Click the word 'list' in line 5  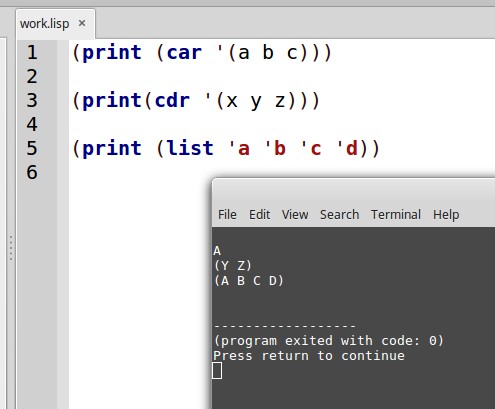190,148
